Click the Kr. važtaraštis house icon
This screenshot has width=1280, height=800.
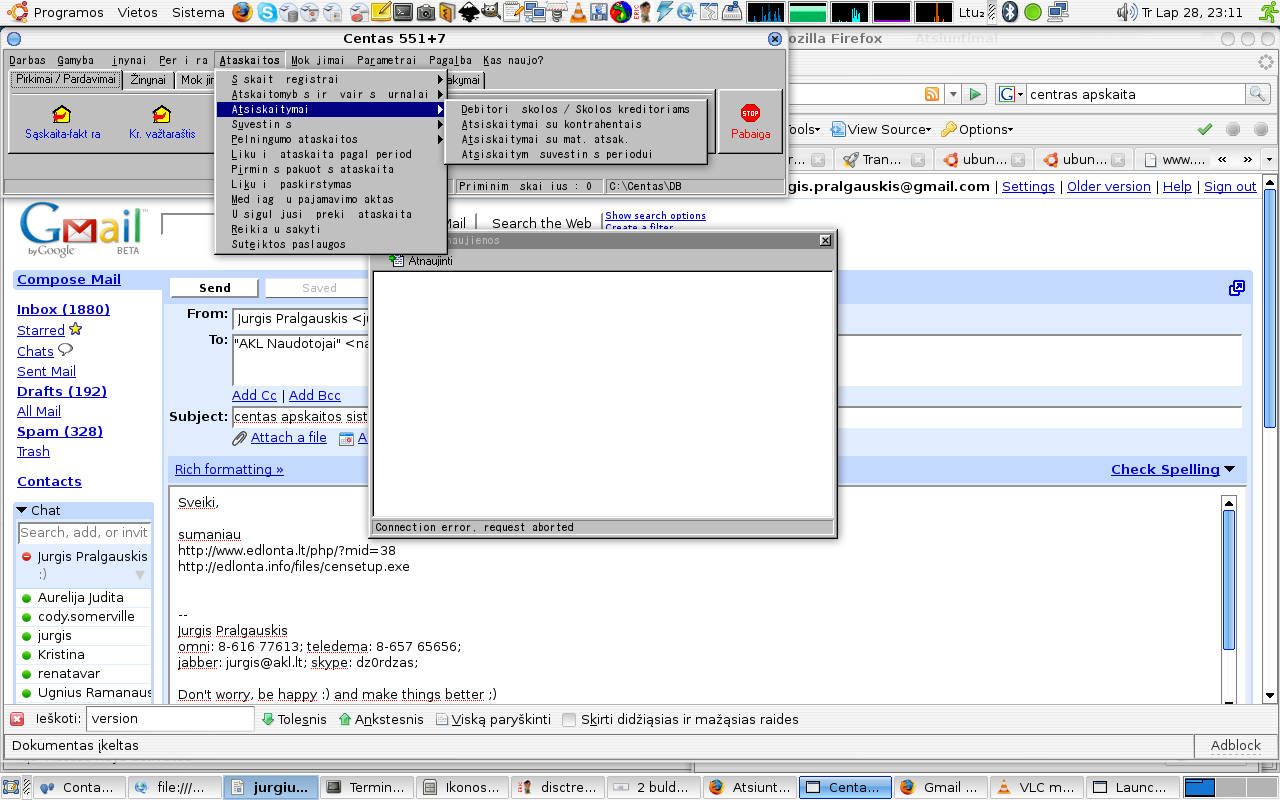pos(161,114)
